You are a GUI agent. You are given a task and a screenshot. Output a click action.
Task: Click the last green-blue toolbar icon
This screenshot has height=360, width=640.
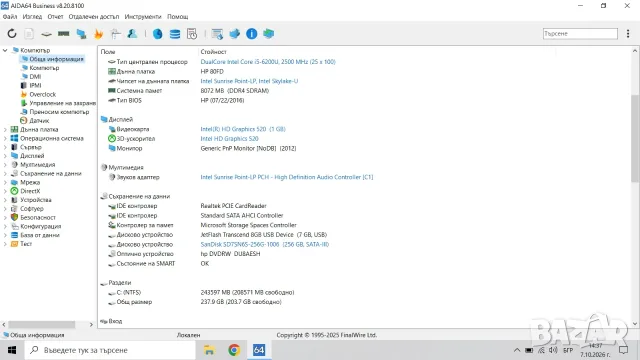coord(269,33)
